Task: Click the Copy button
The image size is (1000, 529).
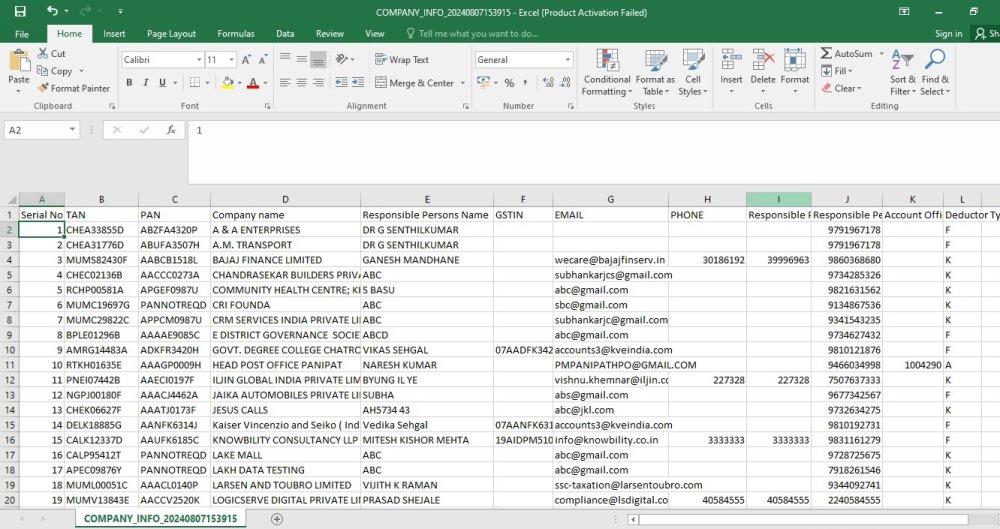Action: 55,71
